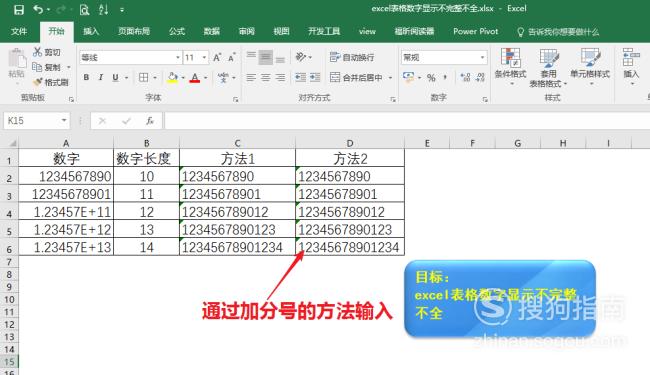
Task: Switch to the 公式 formulas tab
Action: coord(177,31)
